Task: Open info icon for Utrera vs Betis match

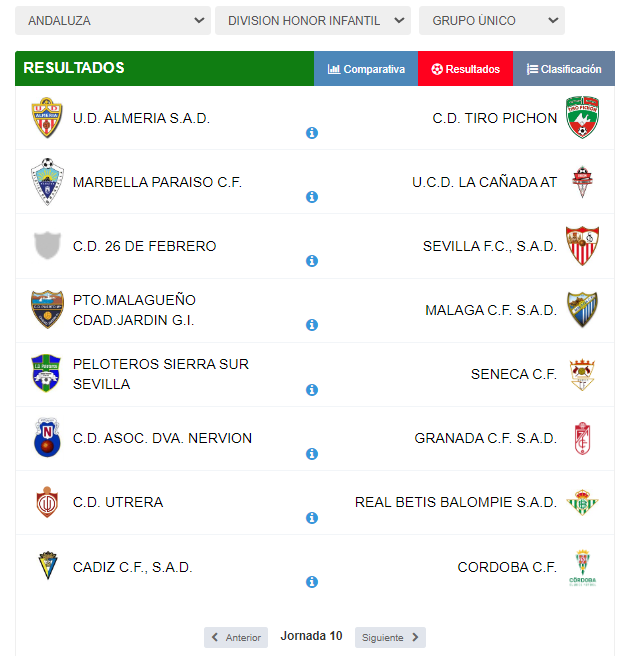Action: click(312, 518)
